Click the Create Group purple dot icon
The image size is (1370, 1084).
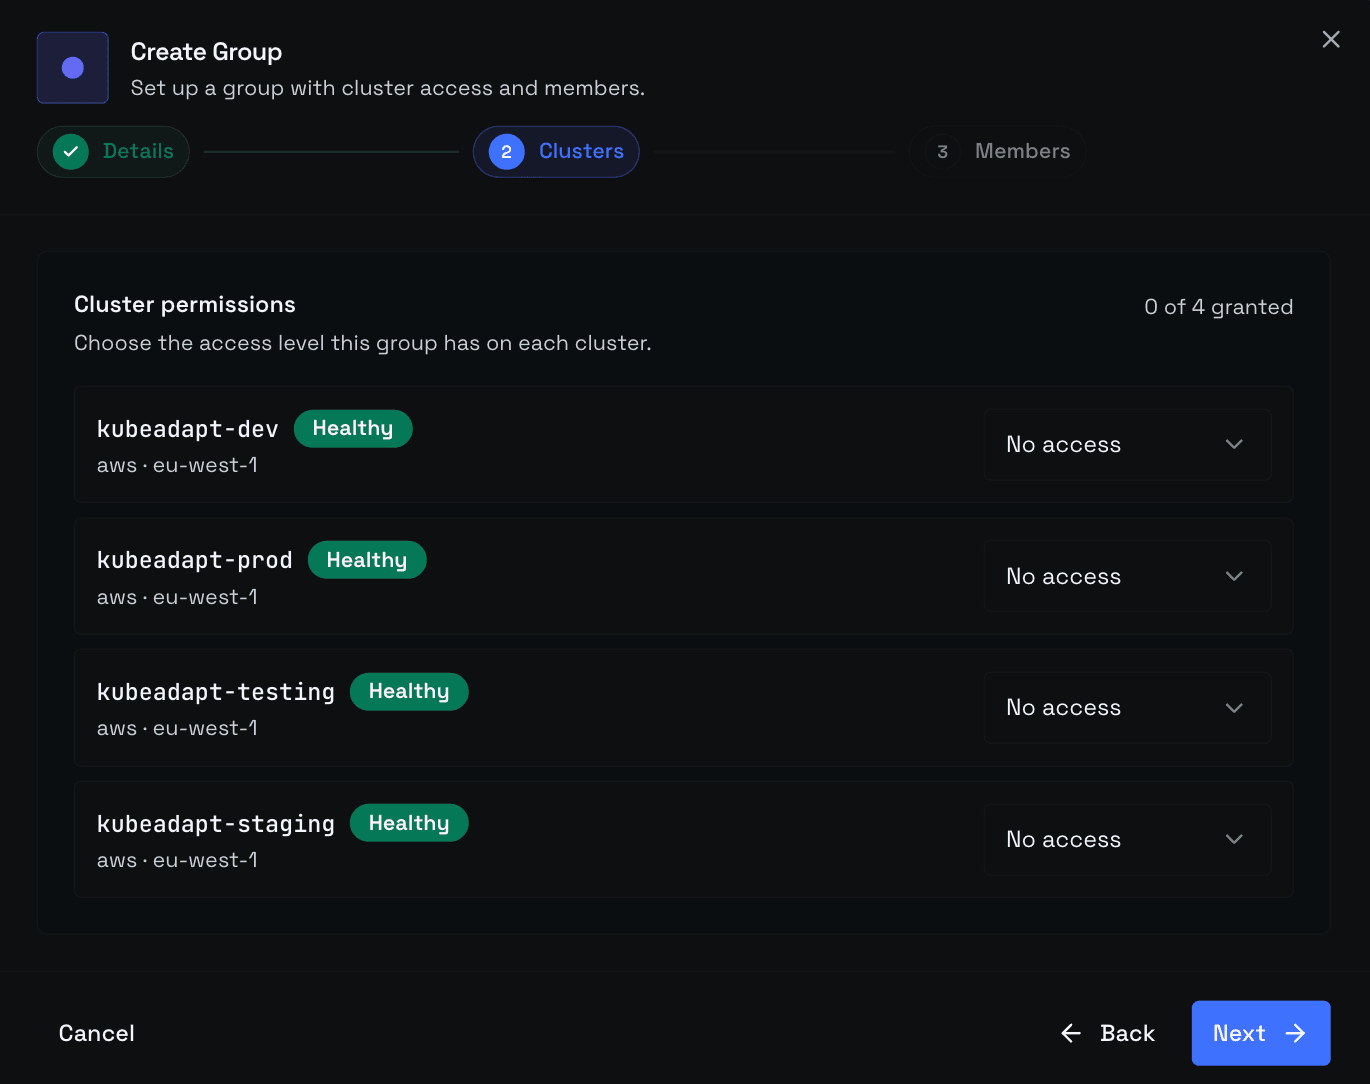coord(73,68)
